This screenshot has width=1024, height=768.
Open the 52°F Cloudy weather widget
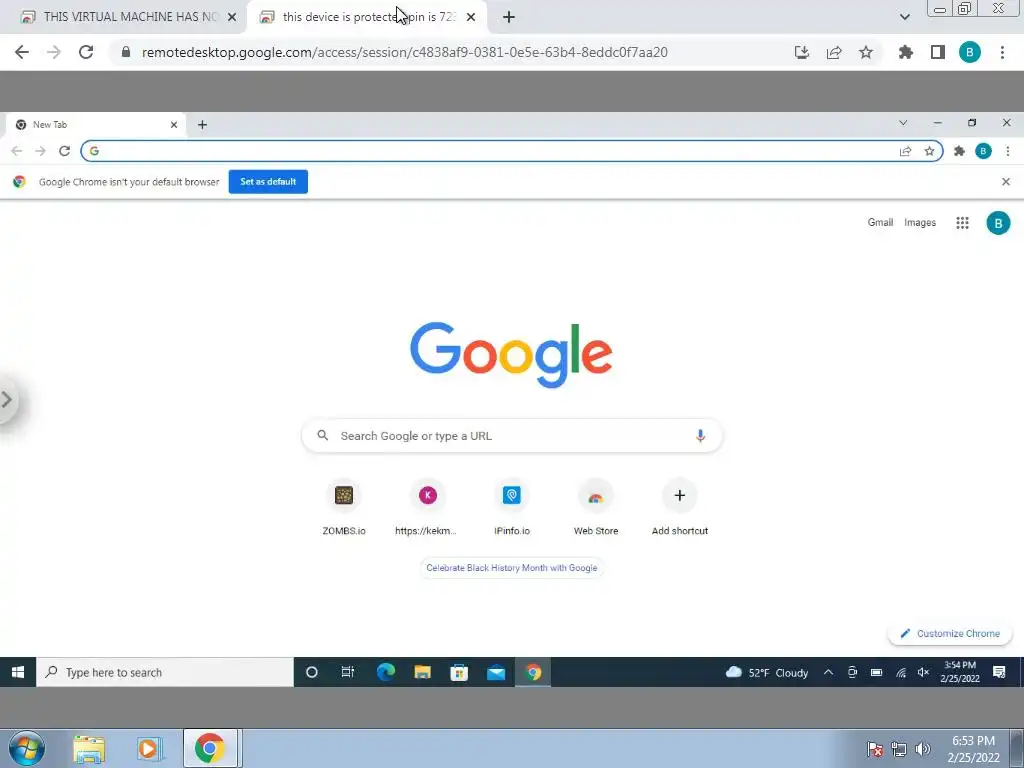[x=767, y=673]
